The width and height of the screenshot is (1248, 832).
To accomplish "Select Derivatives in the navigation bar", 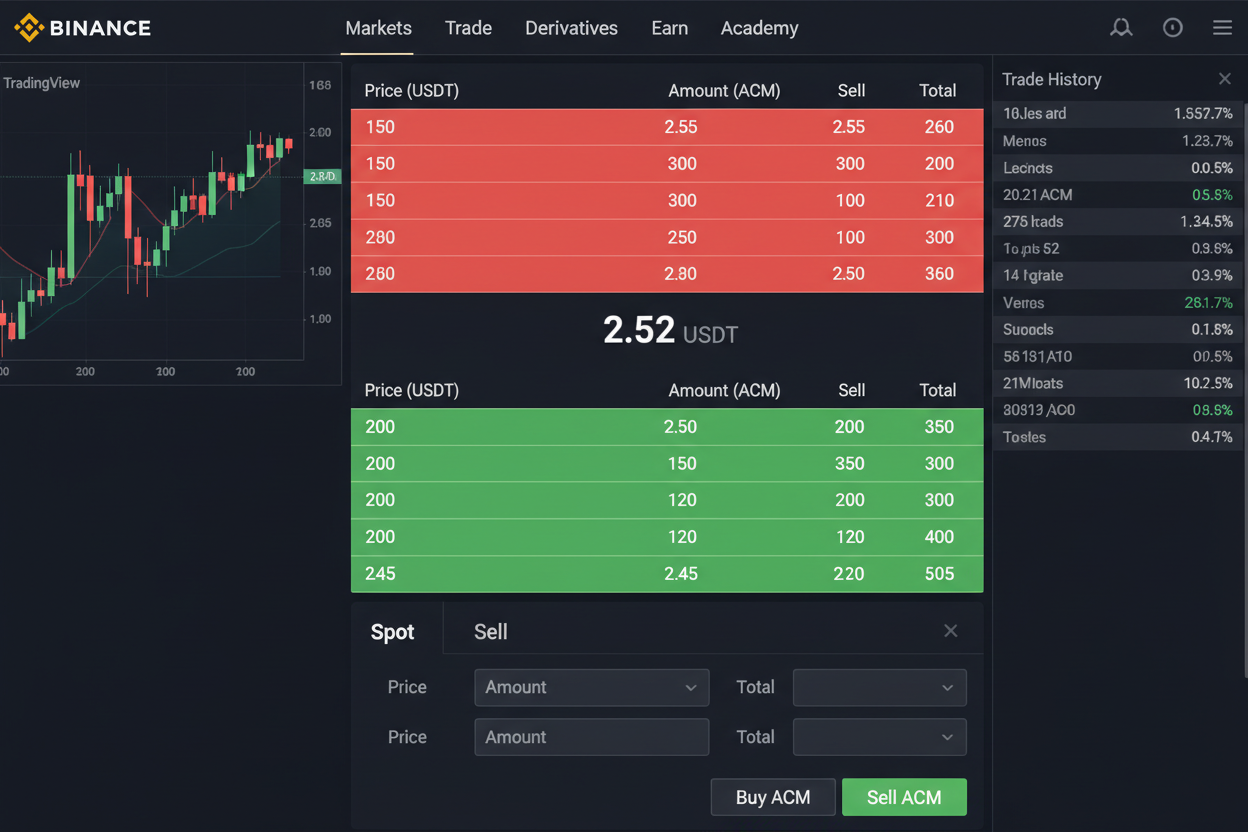I will pyautogui.click(x=571, y=28).
